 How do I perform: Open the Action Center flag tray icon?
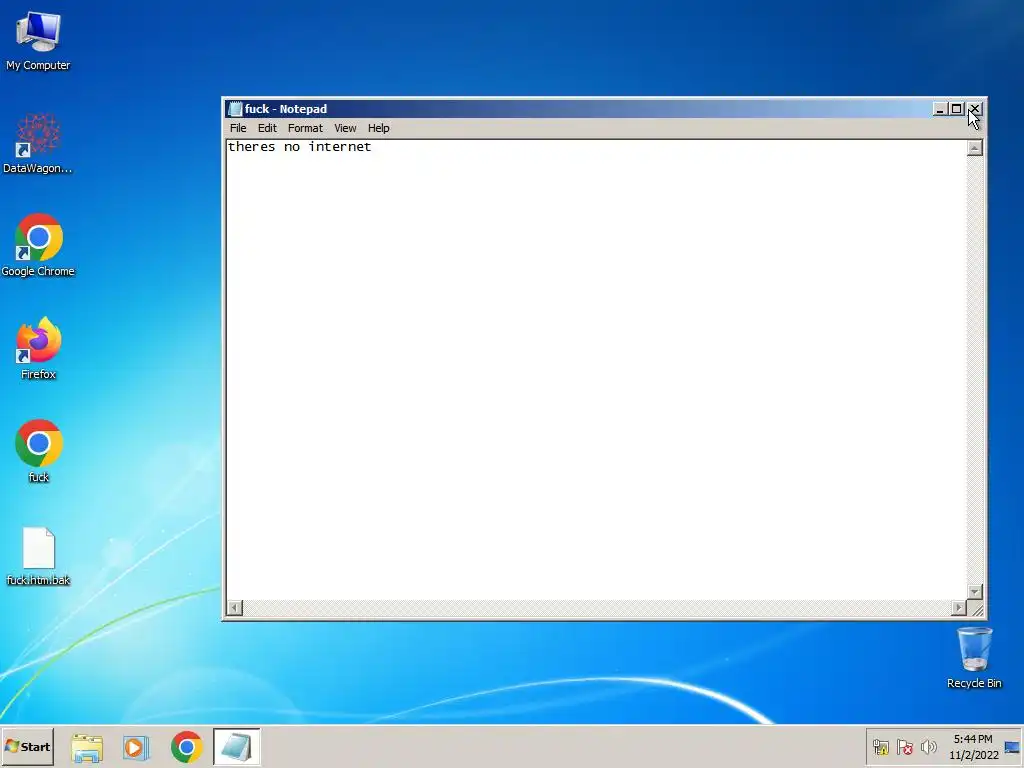pos(904,746)
